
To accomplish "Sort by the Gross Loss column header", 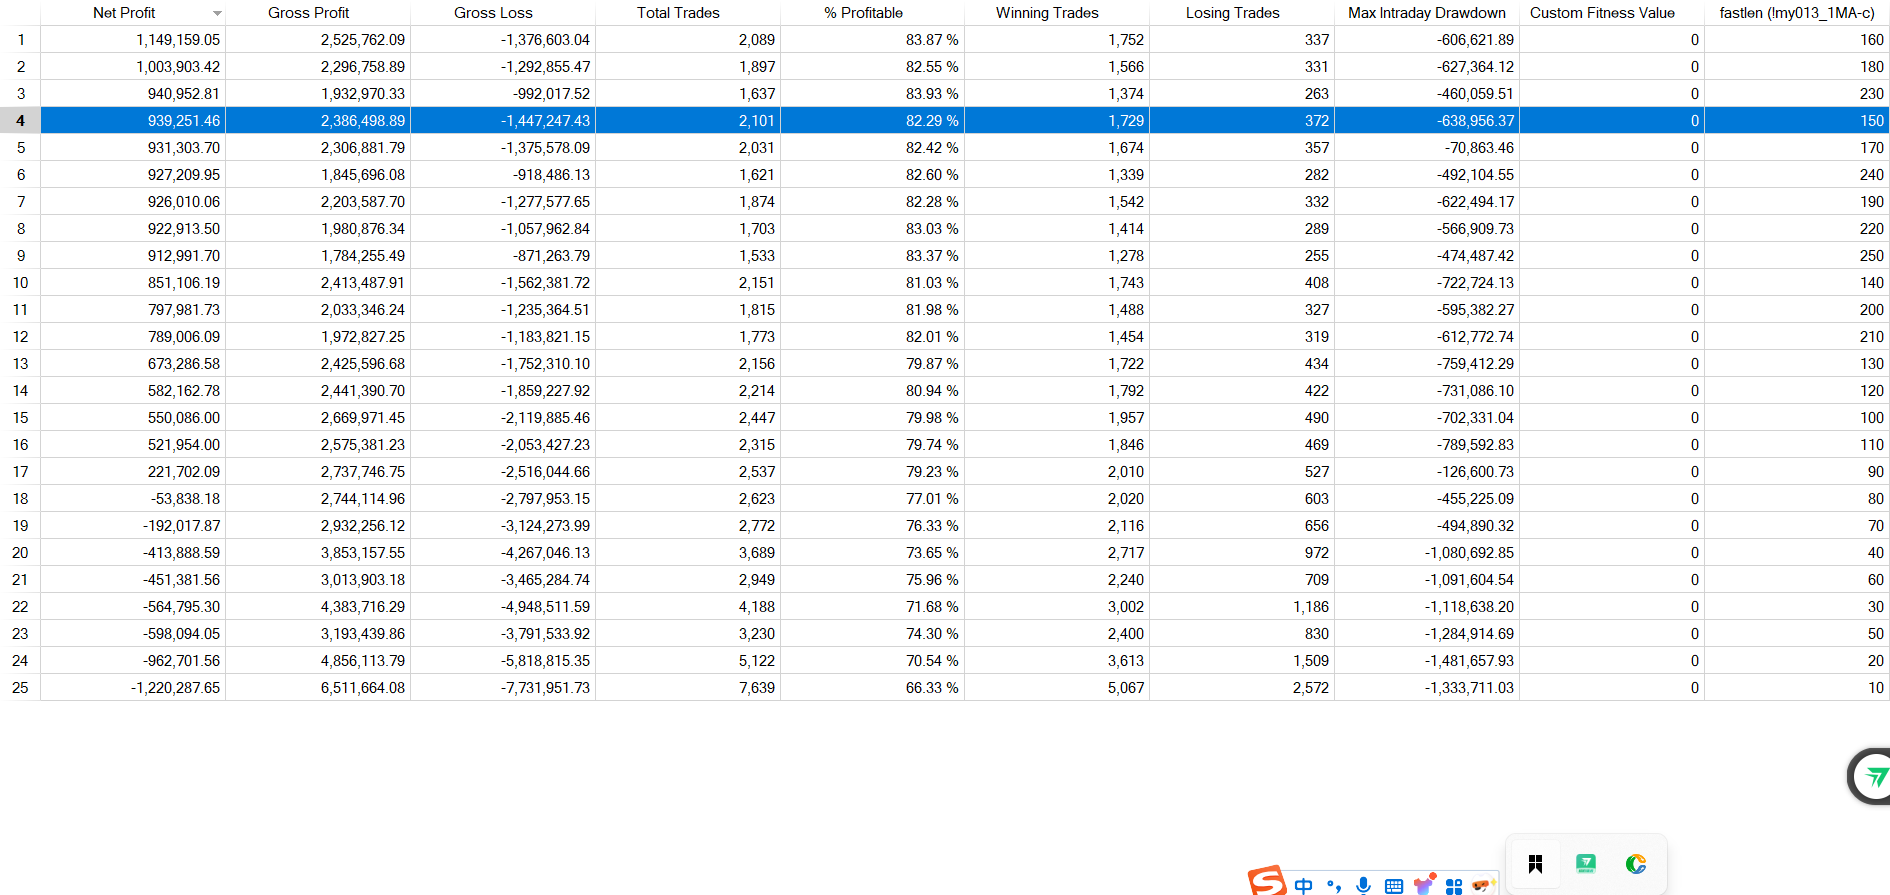I will pyautogui.click(x=493, y=13).
